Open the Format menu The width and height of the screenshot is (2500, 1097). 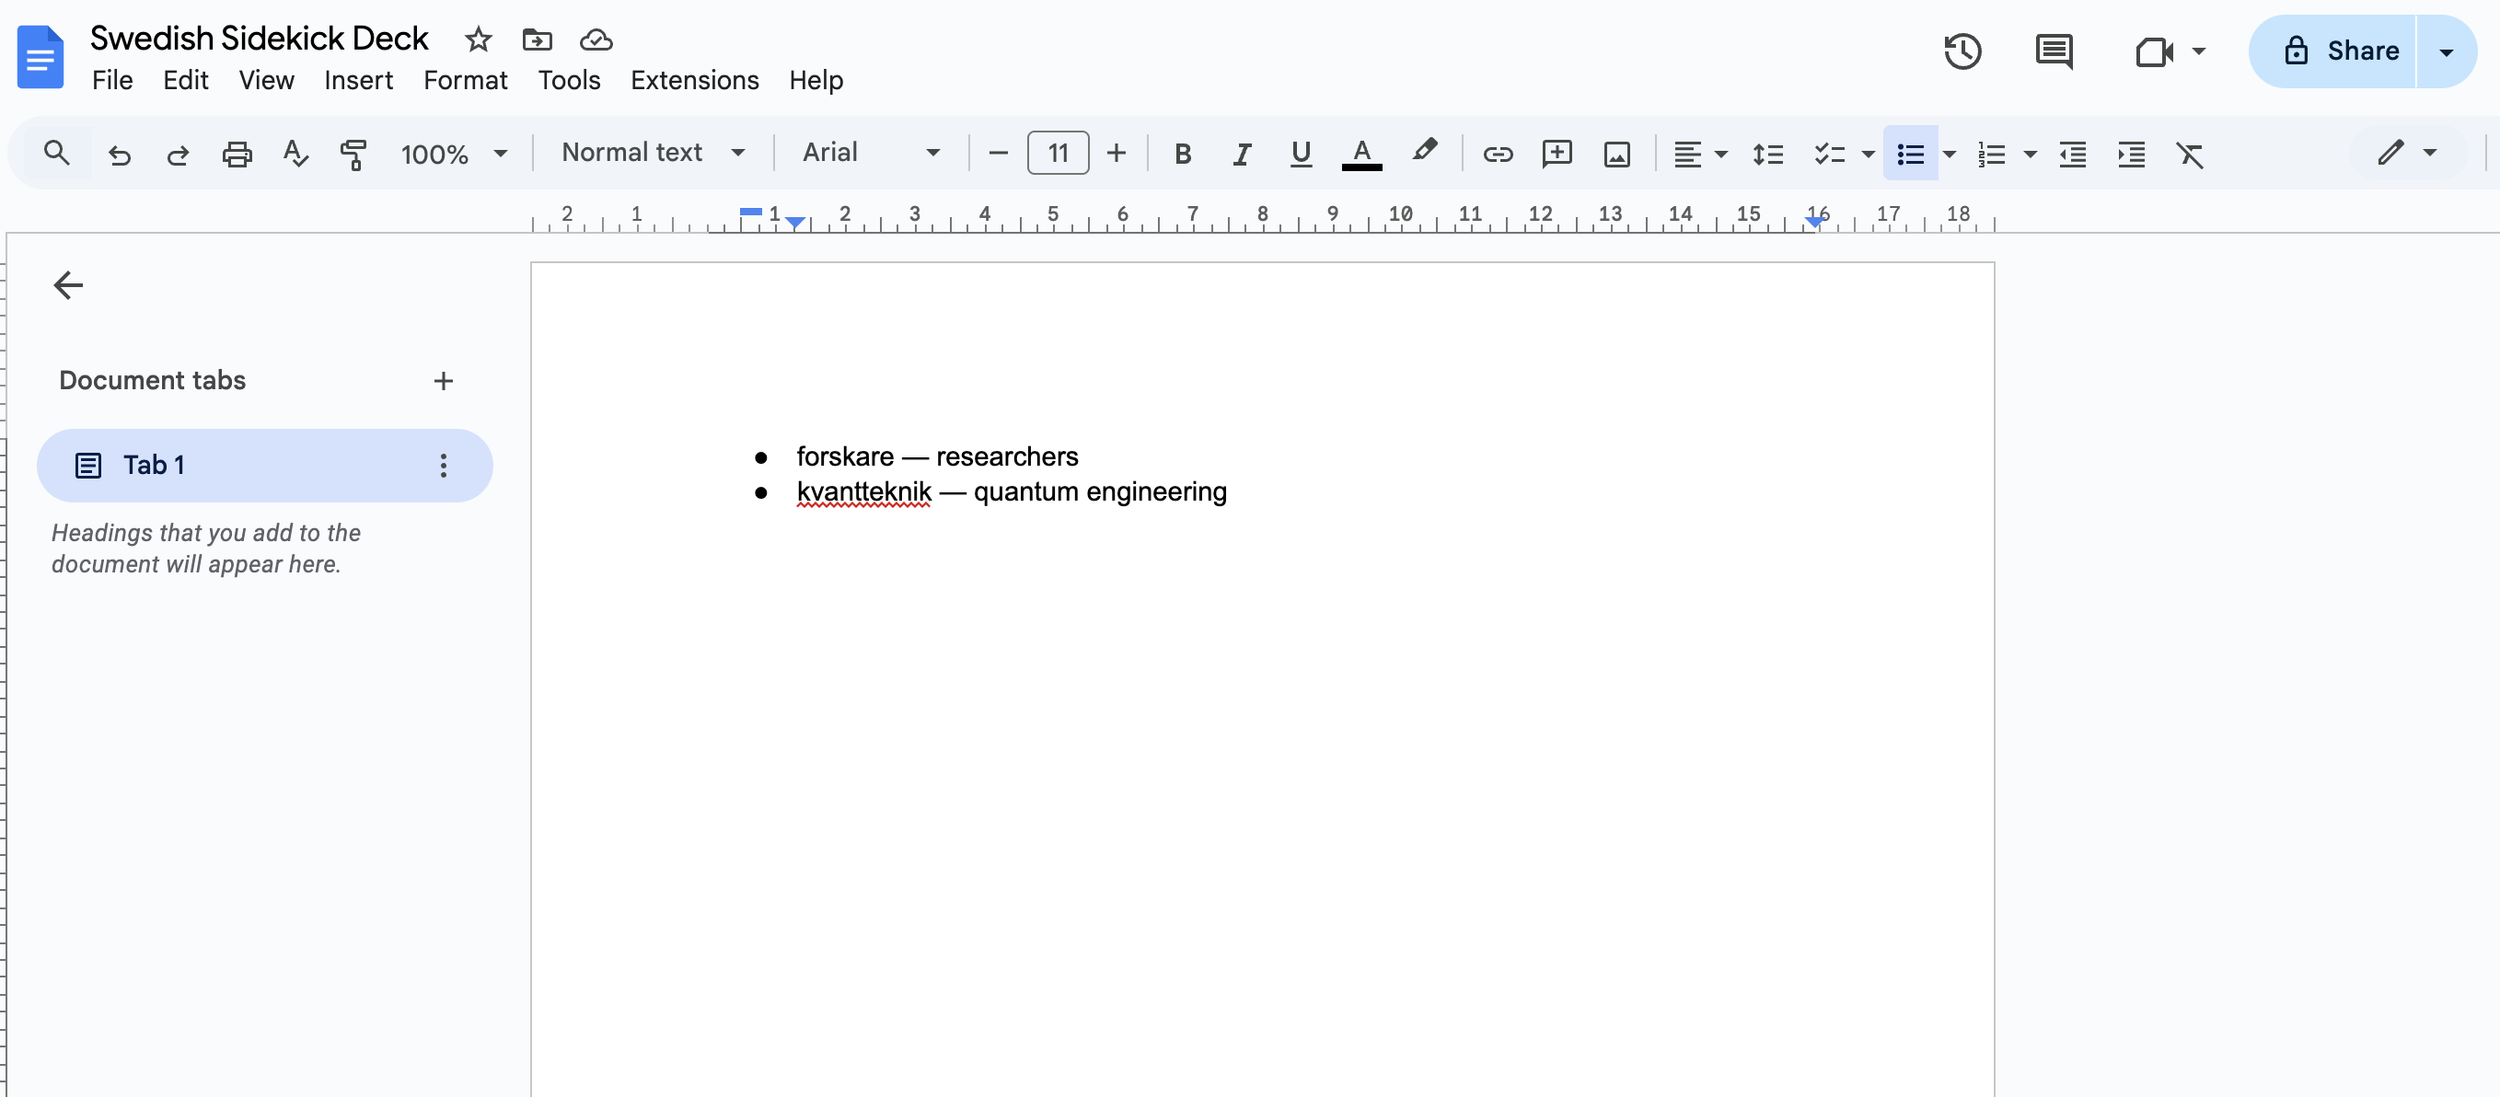tap(465, 80)
